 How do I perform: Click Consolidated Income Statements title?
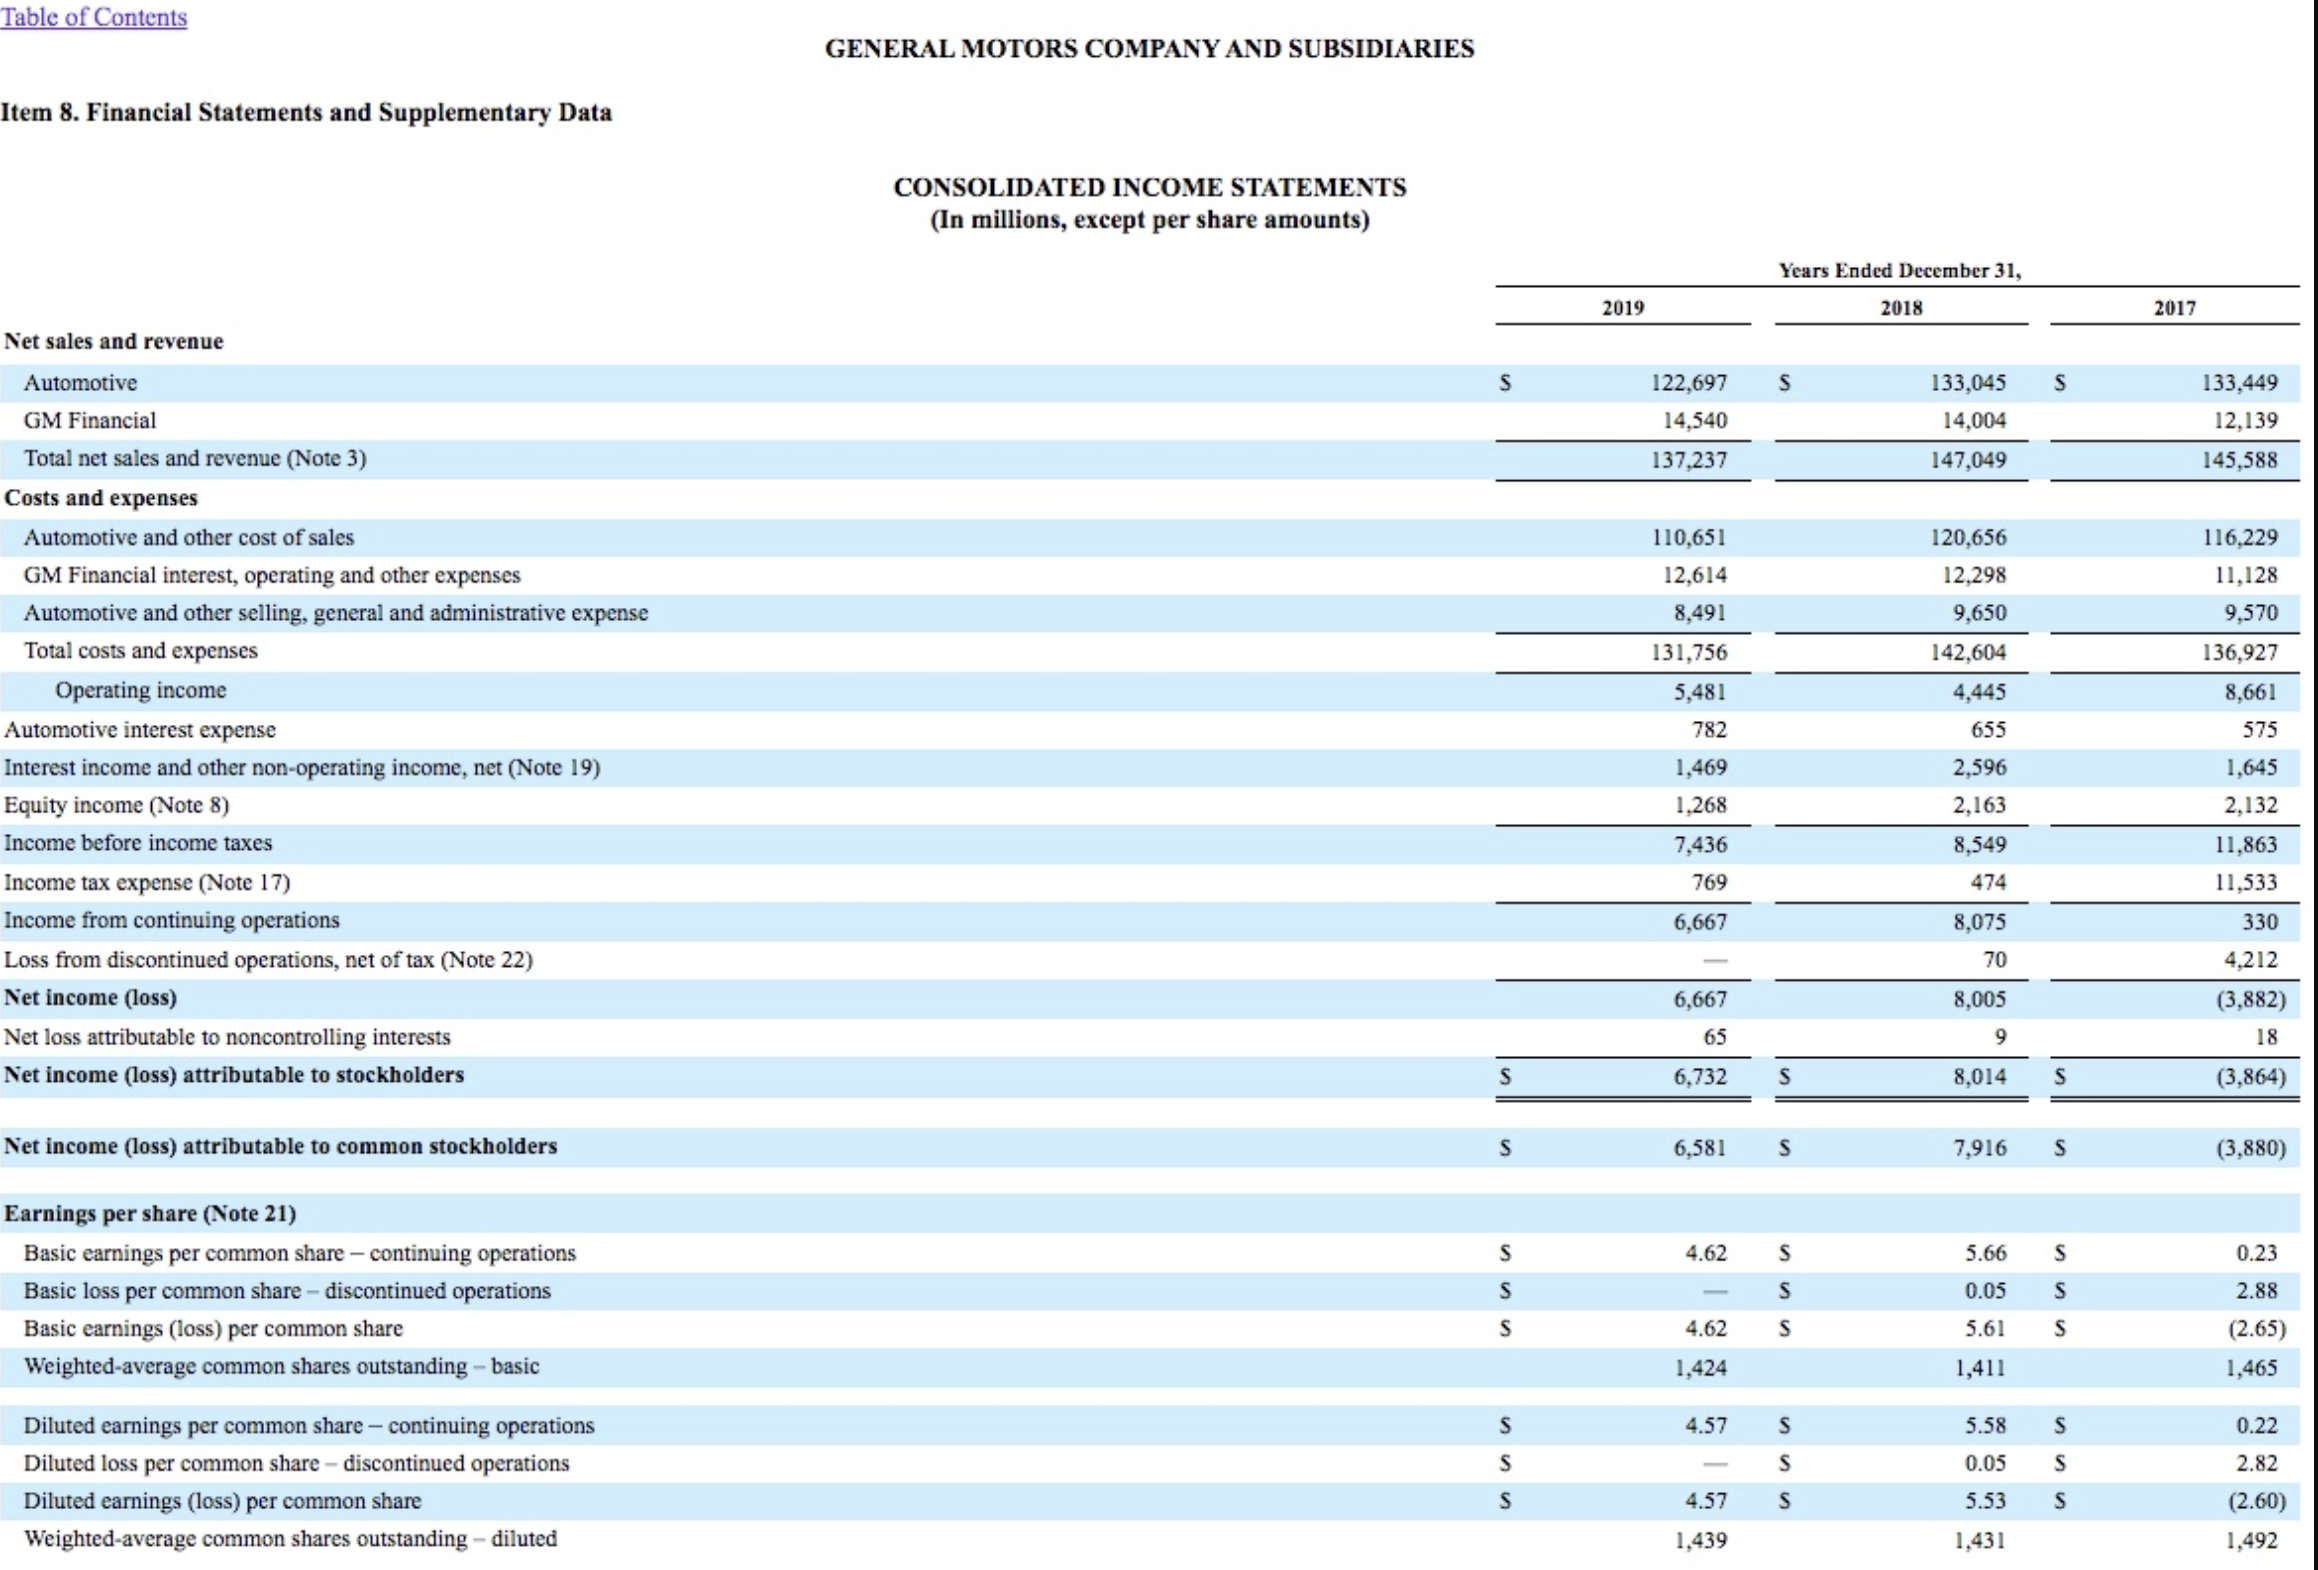(1149, 187)
